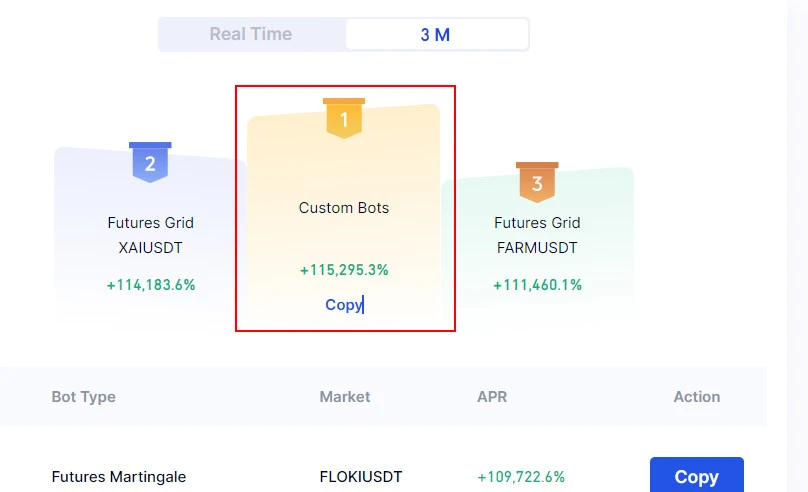Image resolution: width=808 pixels, height=492 pixels.
Task: Click the XAIUSDT pair label
Action: click(150, 248)
